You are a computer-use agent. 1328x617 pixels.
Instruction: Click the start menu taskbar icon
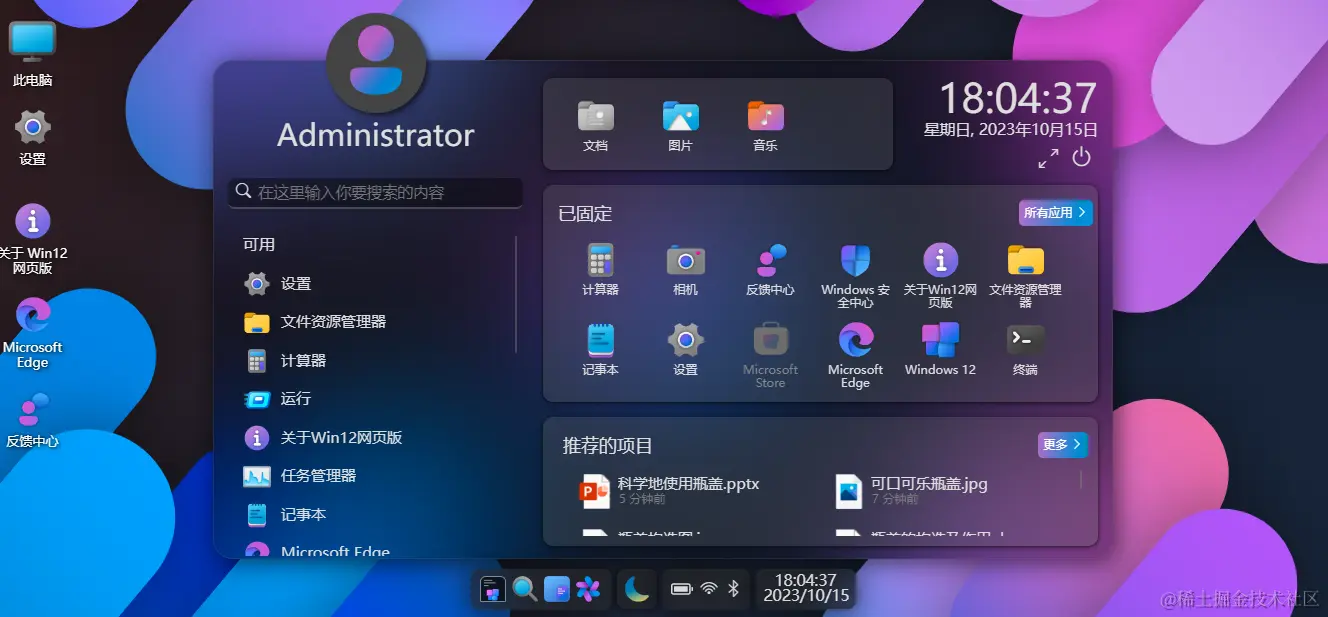coord(492,589)
